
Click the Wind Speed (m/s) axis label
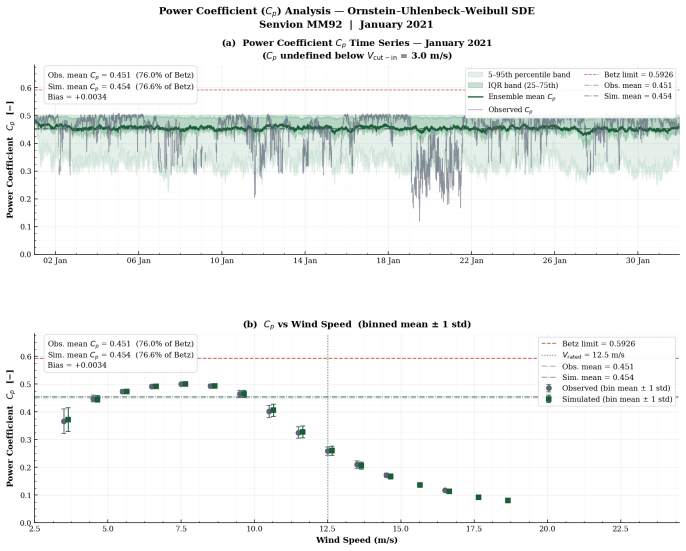point(357,540)
